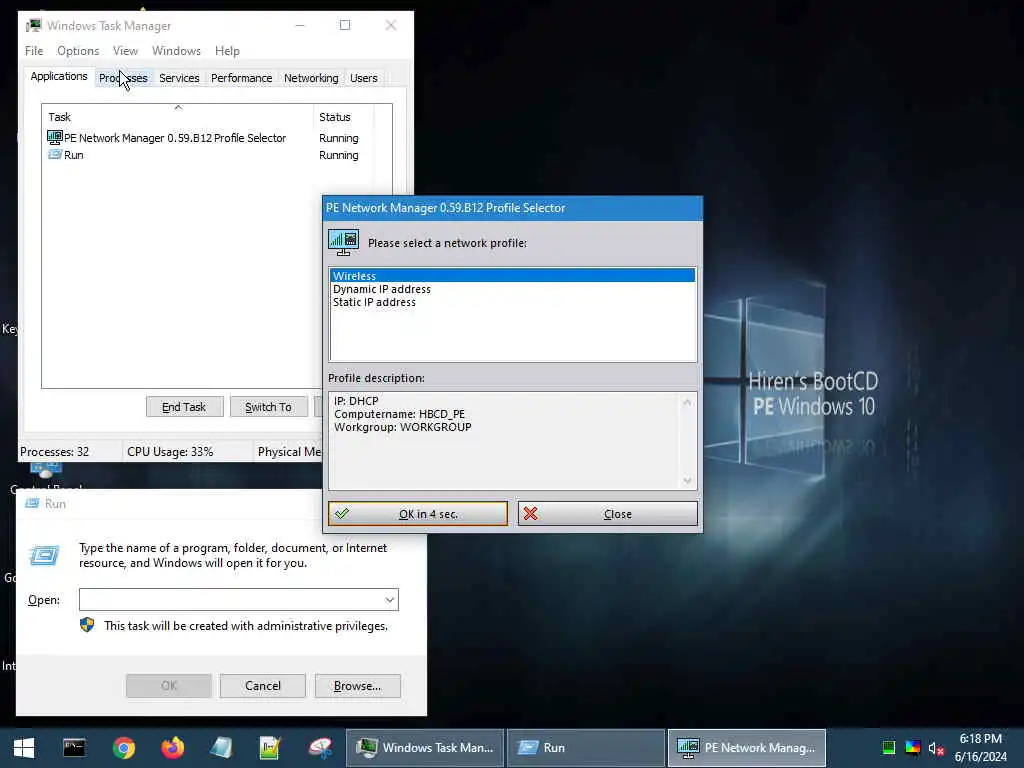Viewport: 1024px width, 768px height.
Task: Sort task list by Task column header
Action: (178, 117)
